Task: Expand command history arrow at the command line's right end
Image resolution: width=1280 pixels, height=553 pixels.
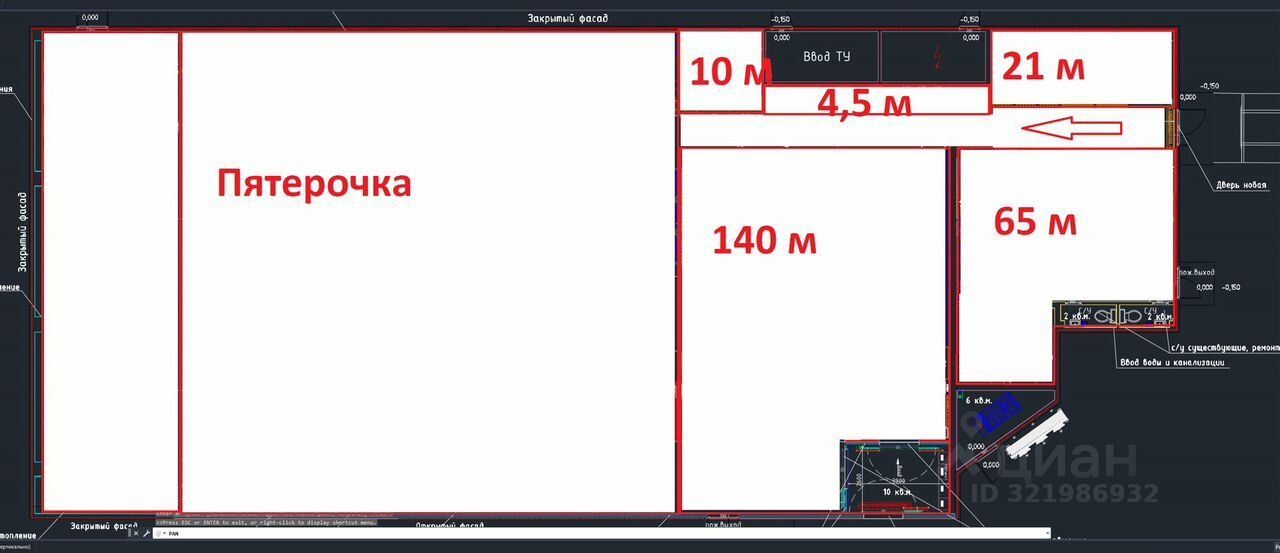Action: pos(1047,533)
